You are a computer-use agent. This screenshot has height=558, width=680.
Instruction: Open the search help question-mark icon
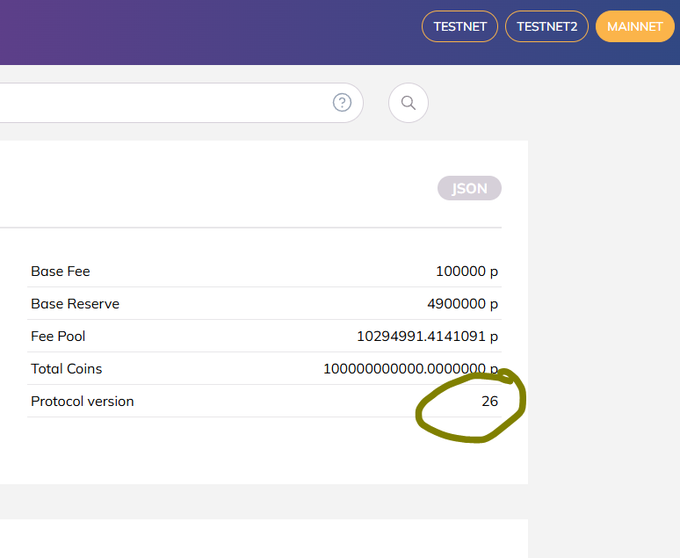pos(342,103)
